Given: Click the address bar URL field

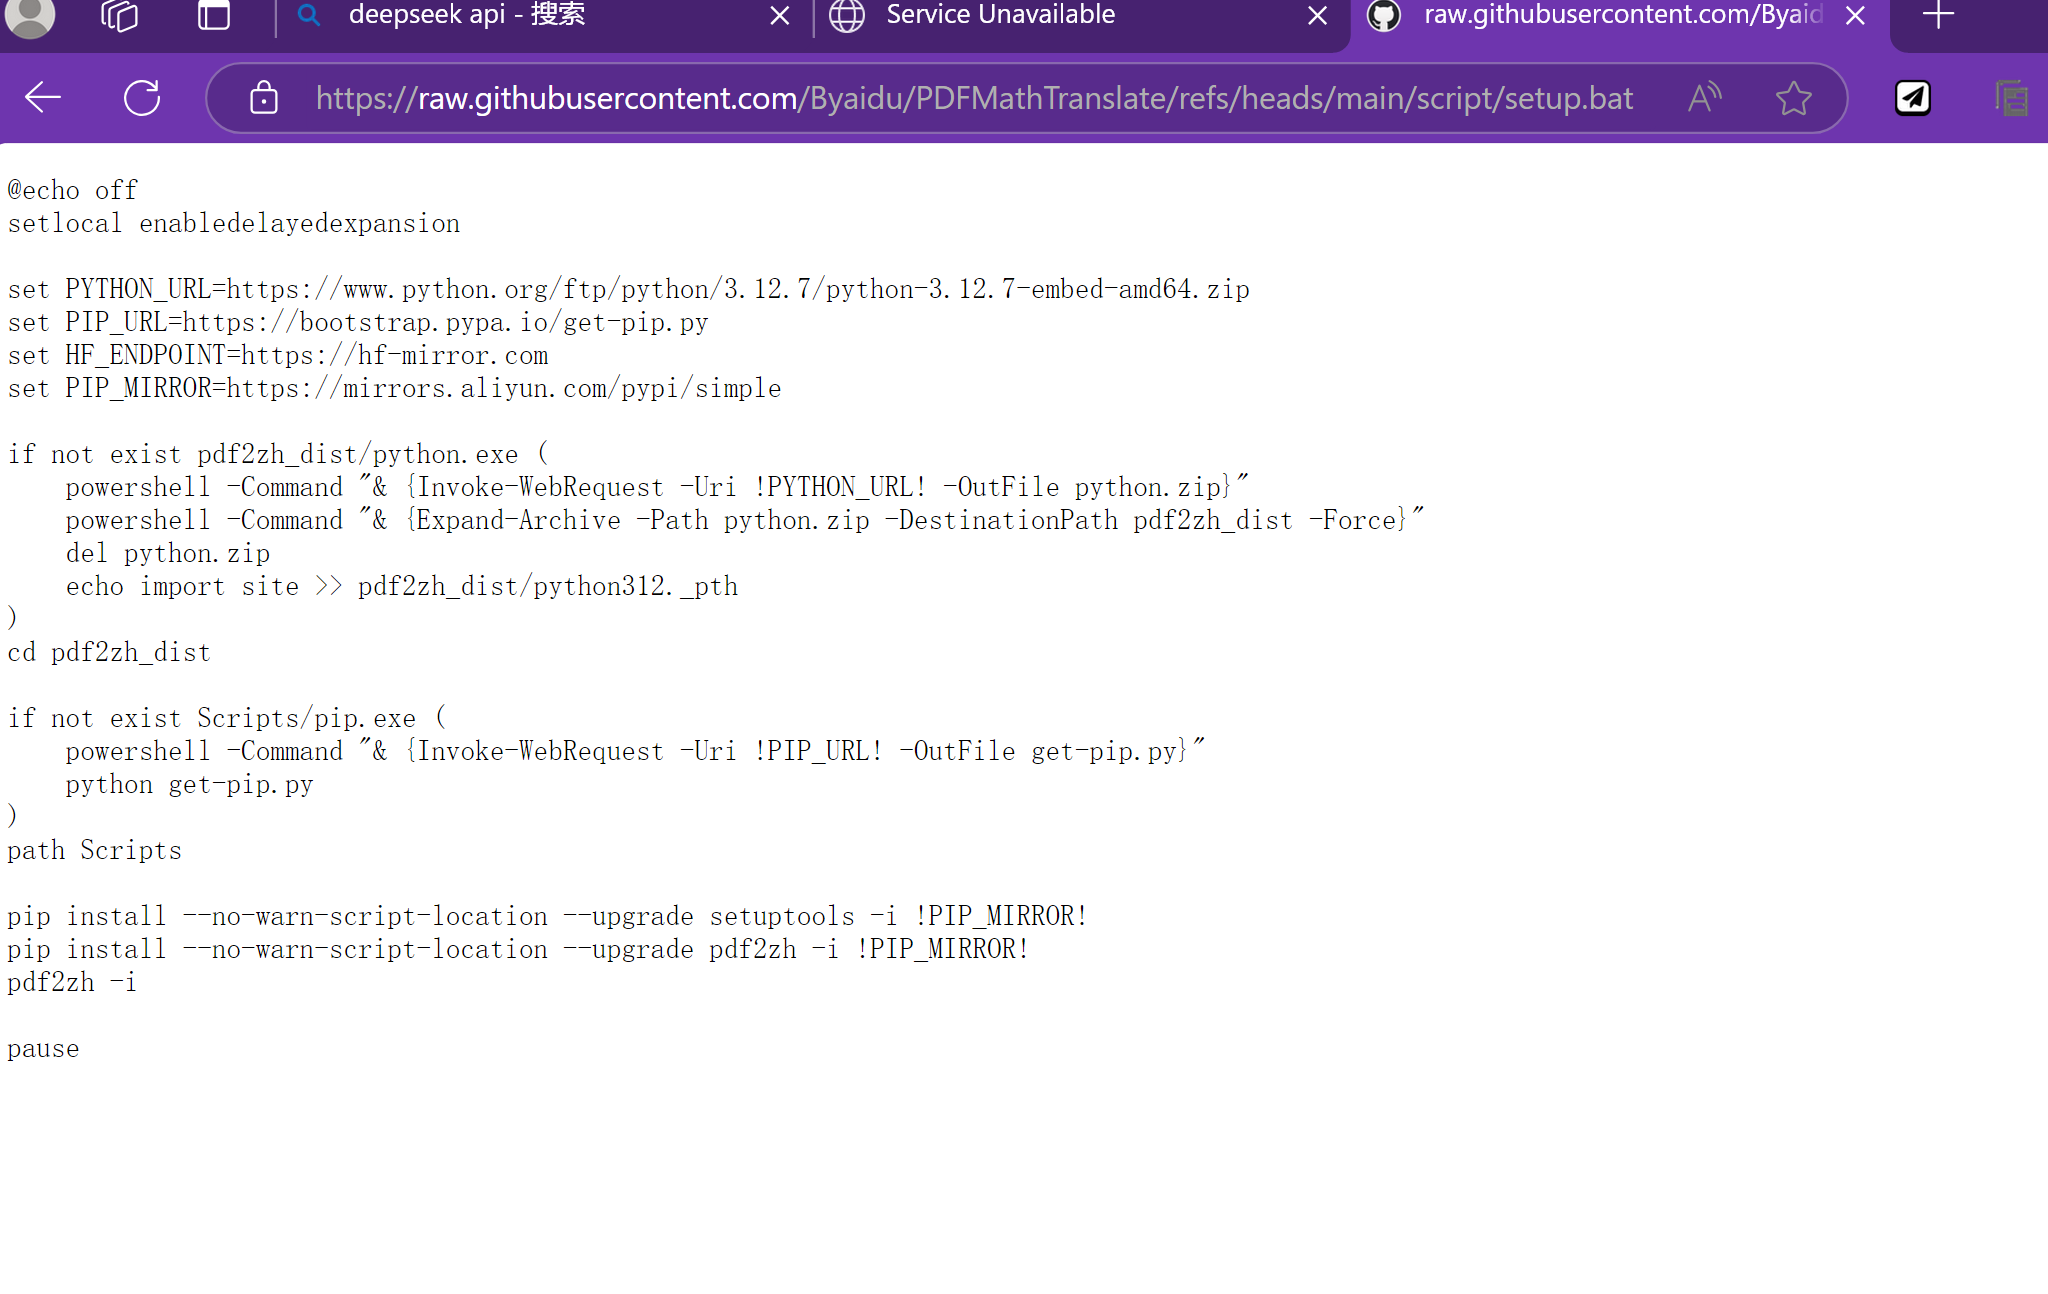Looking at the screenshot, I should [973, 98].
